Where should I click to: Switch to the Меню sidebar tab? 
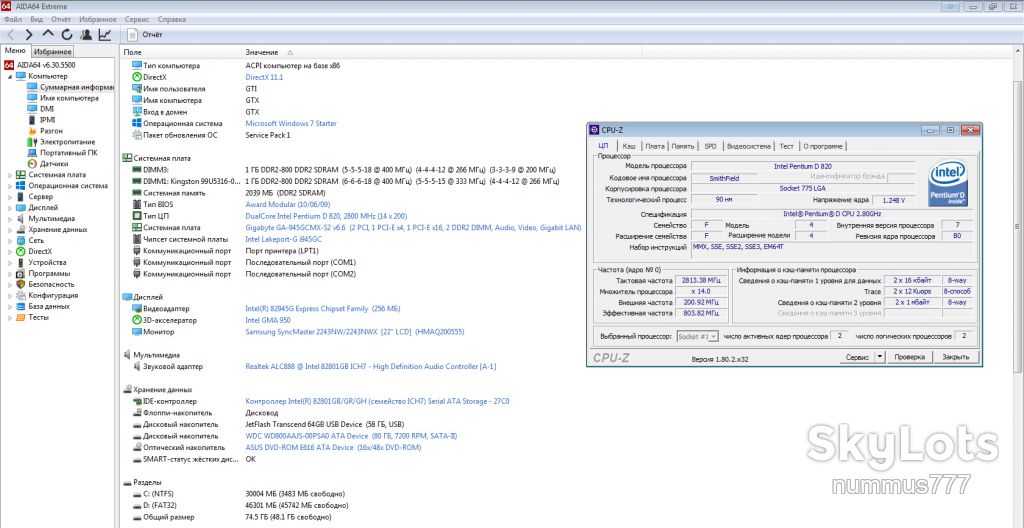pos(15,51)
